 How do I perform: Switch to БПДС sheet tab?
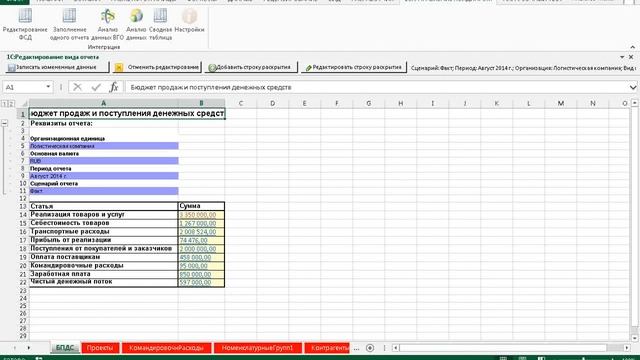(x=64, y=348)
